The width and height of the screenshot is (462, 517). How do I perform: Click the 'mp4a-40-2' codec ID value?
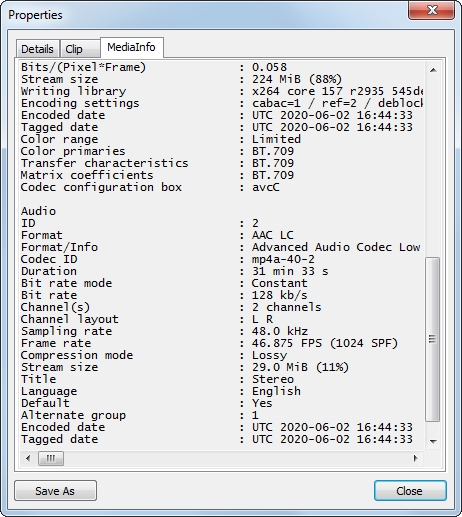tap(283, 259)
